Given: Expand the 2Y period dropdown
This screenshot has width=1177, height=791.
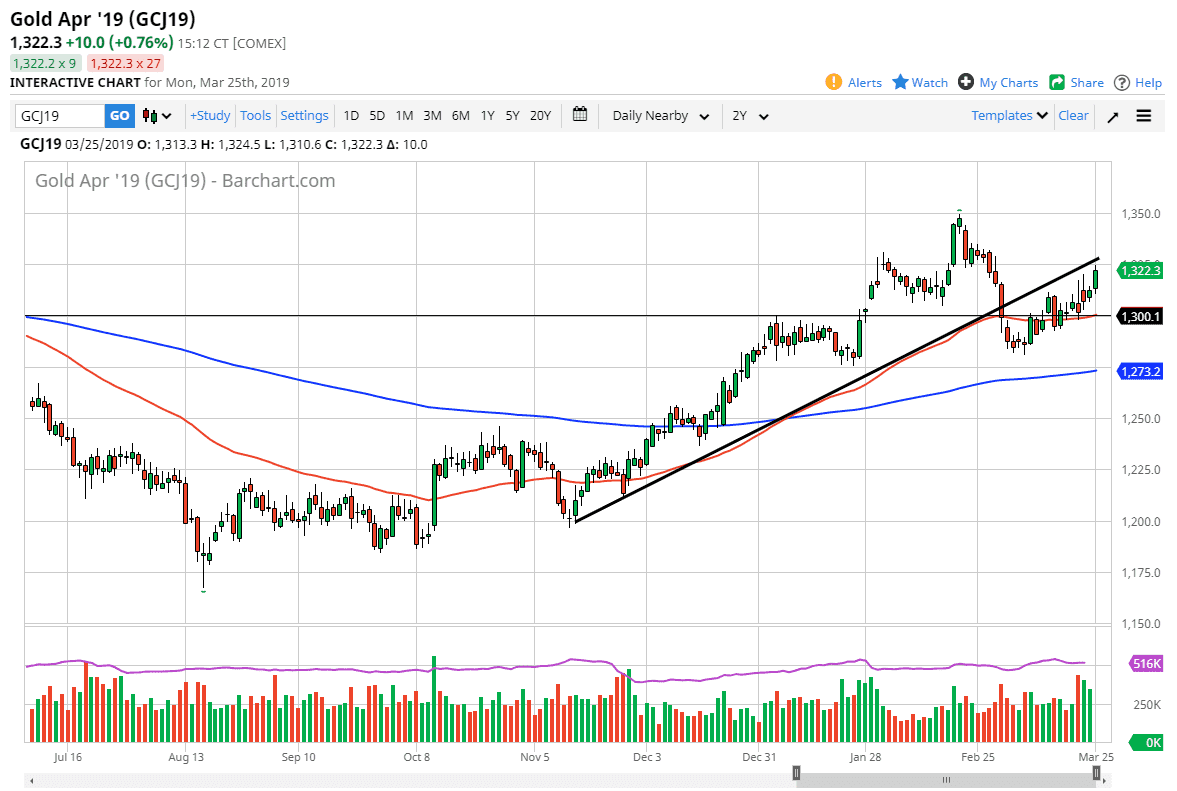Looking at the screenshot, I should pos(750,116).
